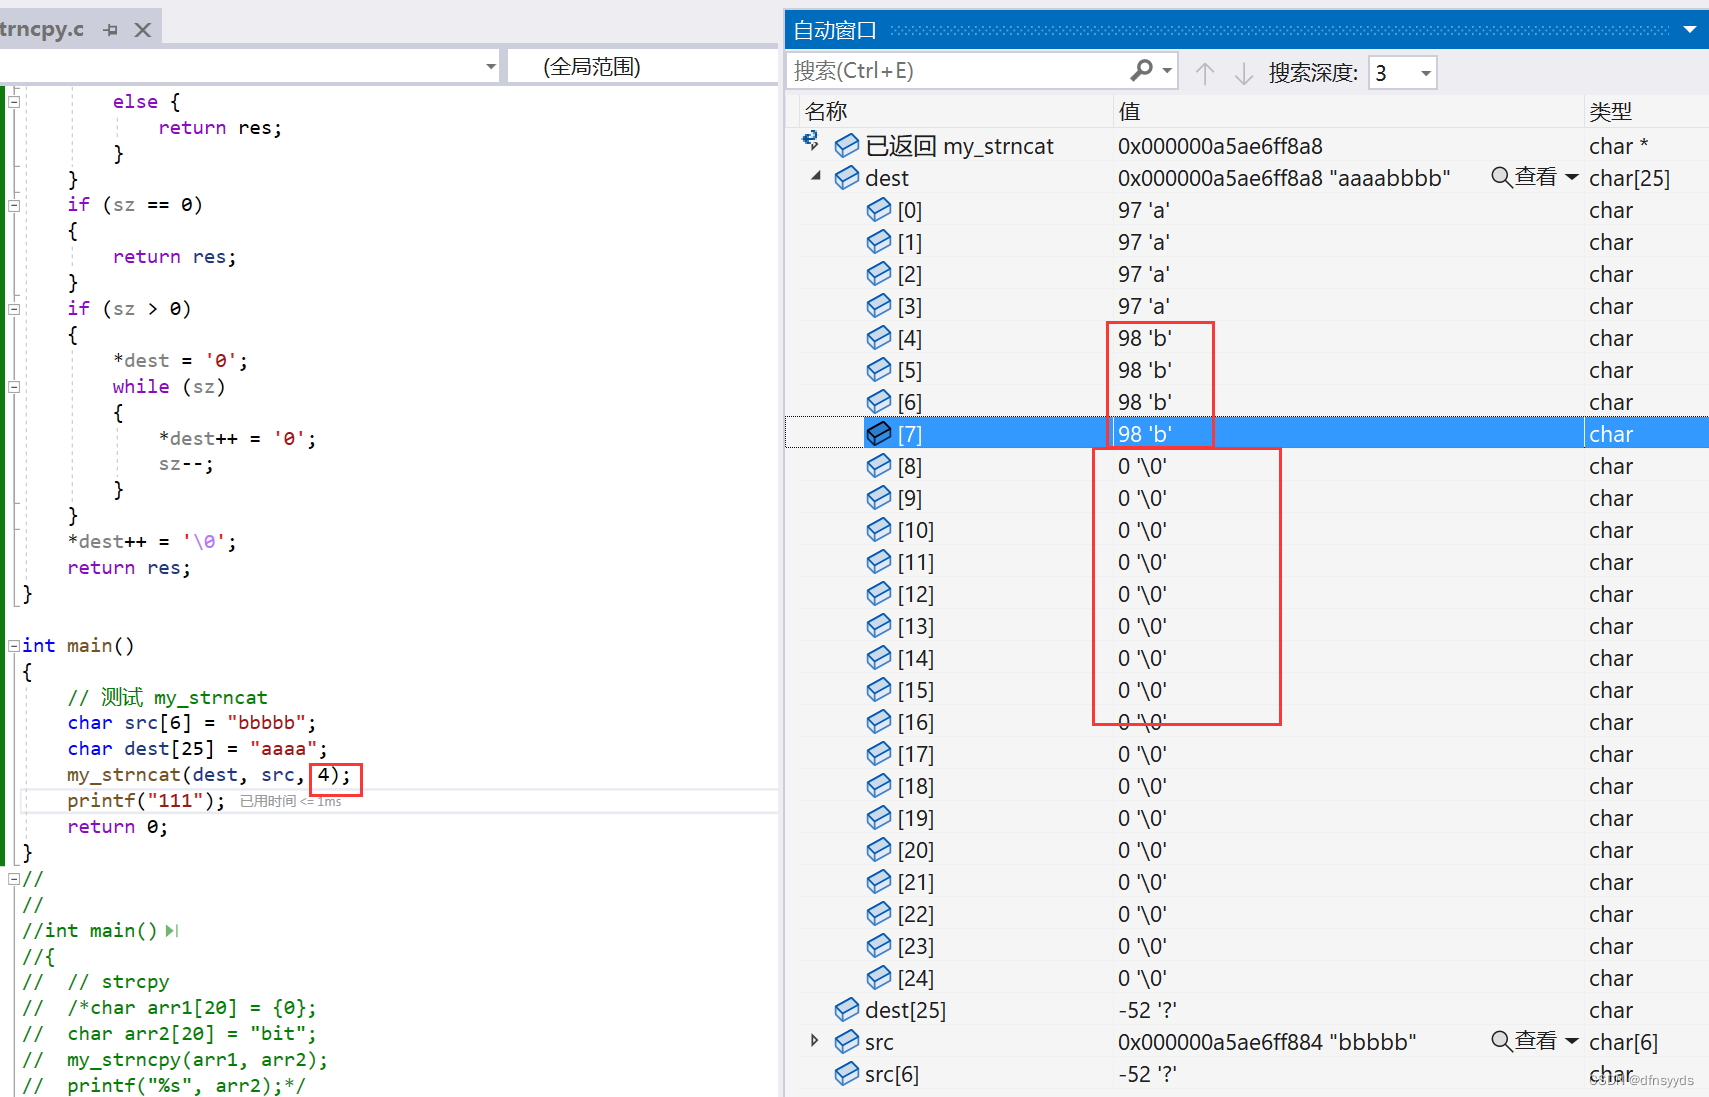Click the src[6] variable cube icon

tap(847, 1074)
